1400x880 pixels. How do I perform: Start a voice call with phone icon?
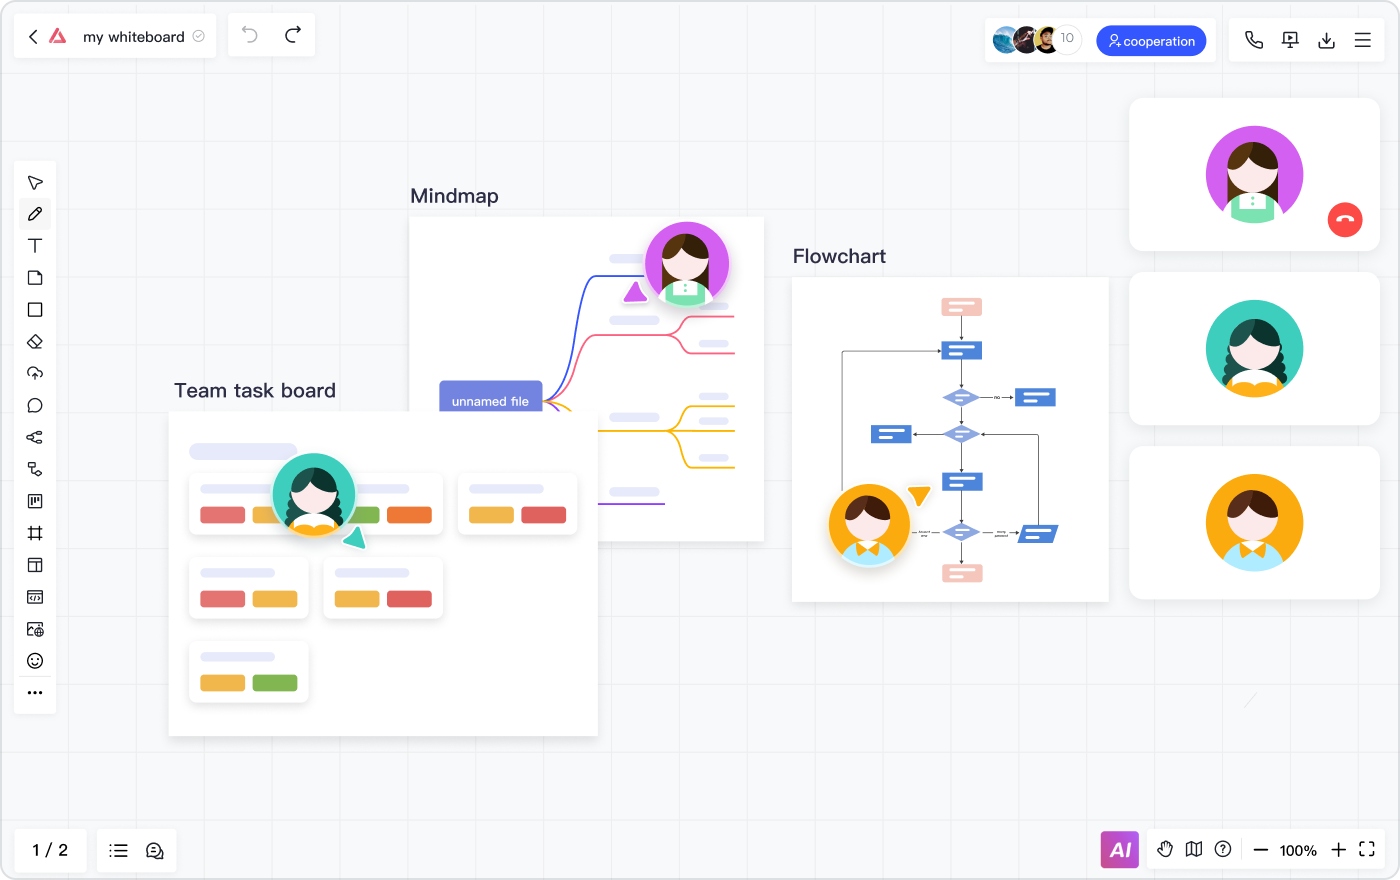click(1253, 40)
